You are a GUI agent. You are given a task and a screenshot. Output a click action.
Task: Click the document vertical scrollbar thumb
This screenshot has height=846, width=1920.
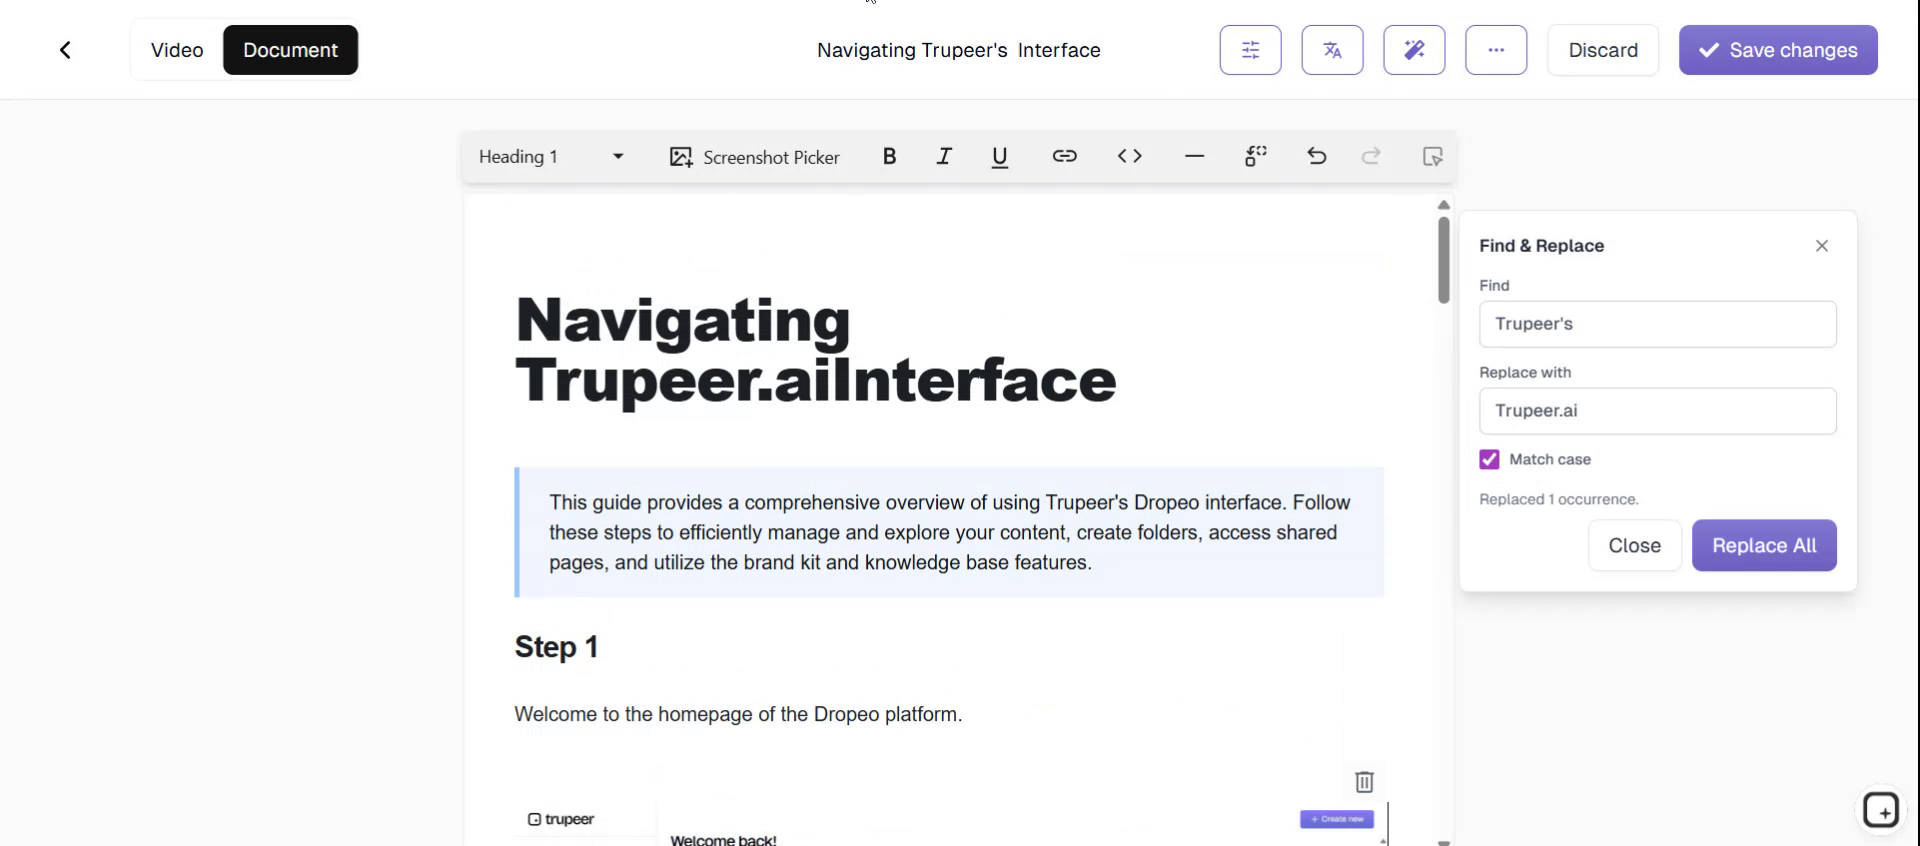click(1443, 259)
